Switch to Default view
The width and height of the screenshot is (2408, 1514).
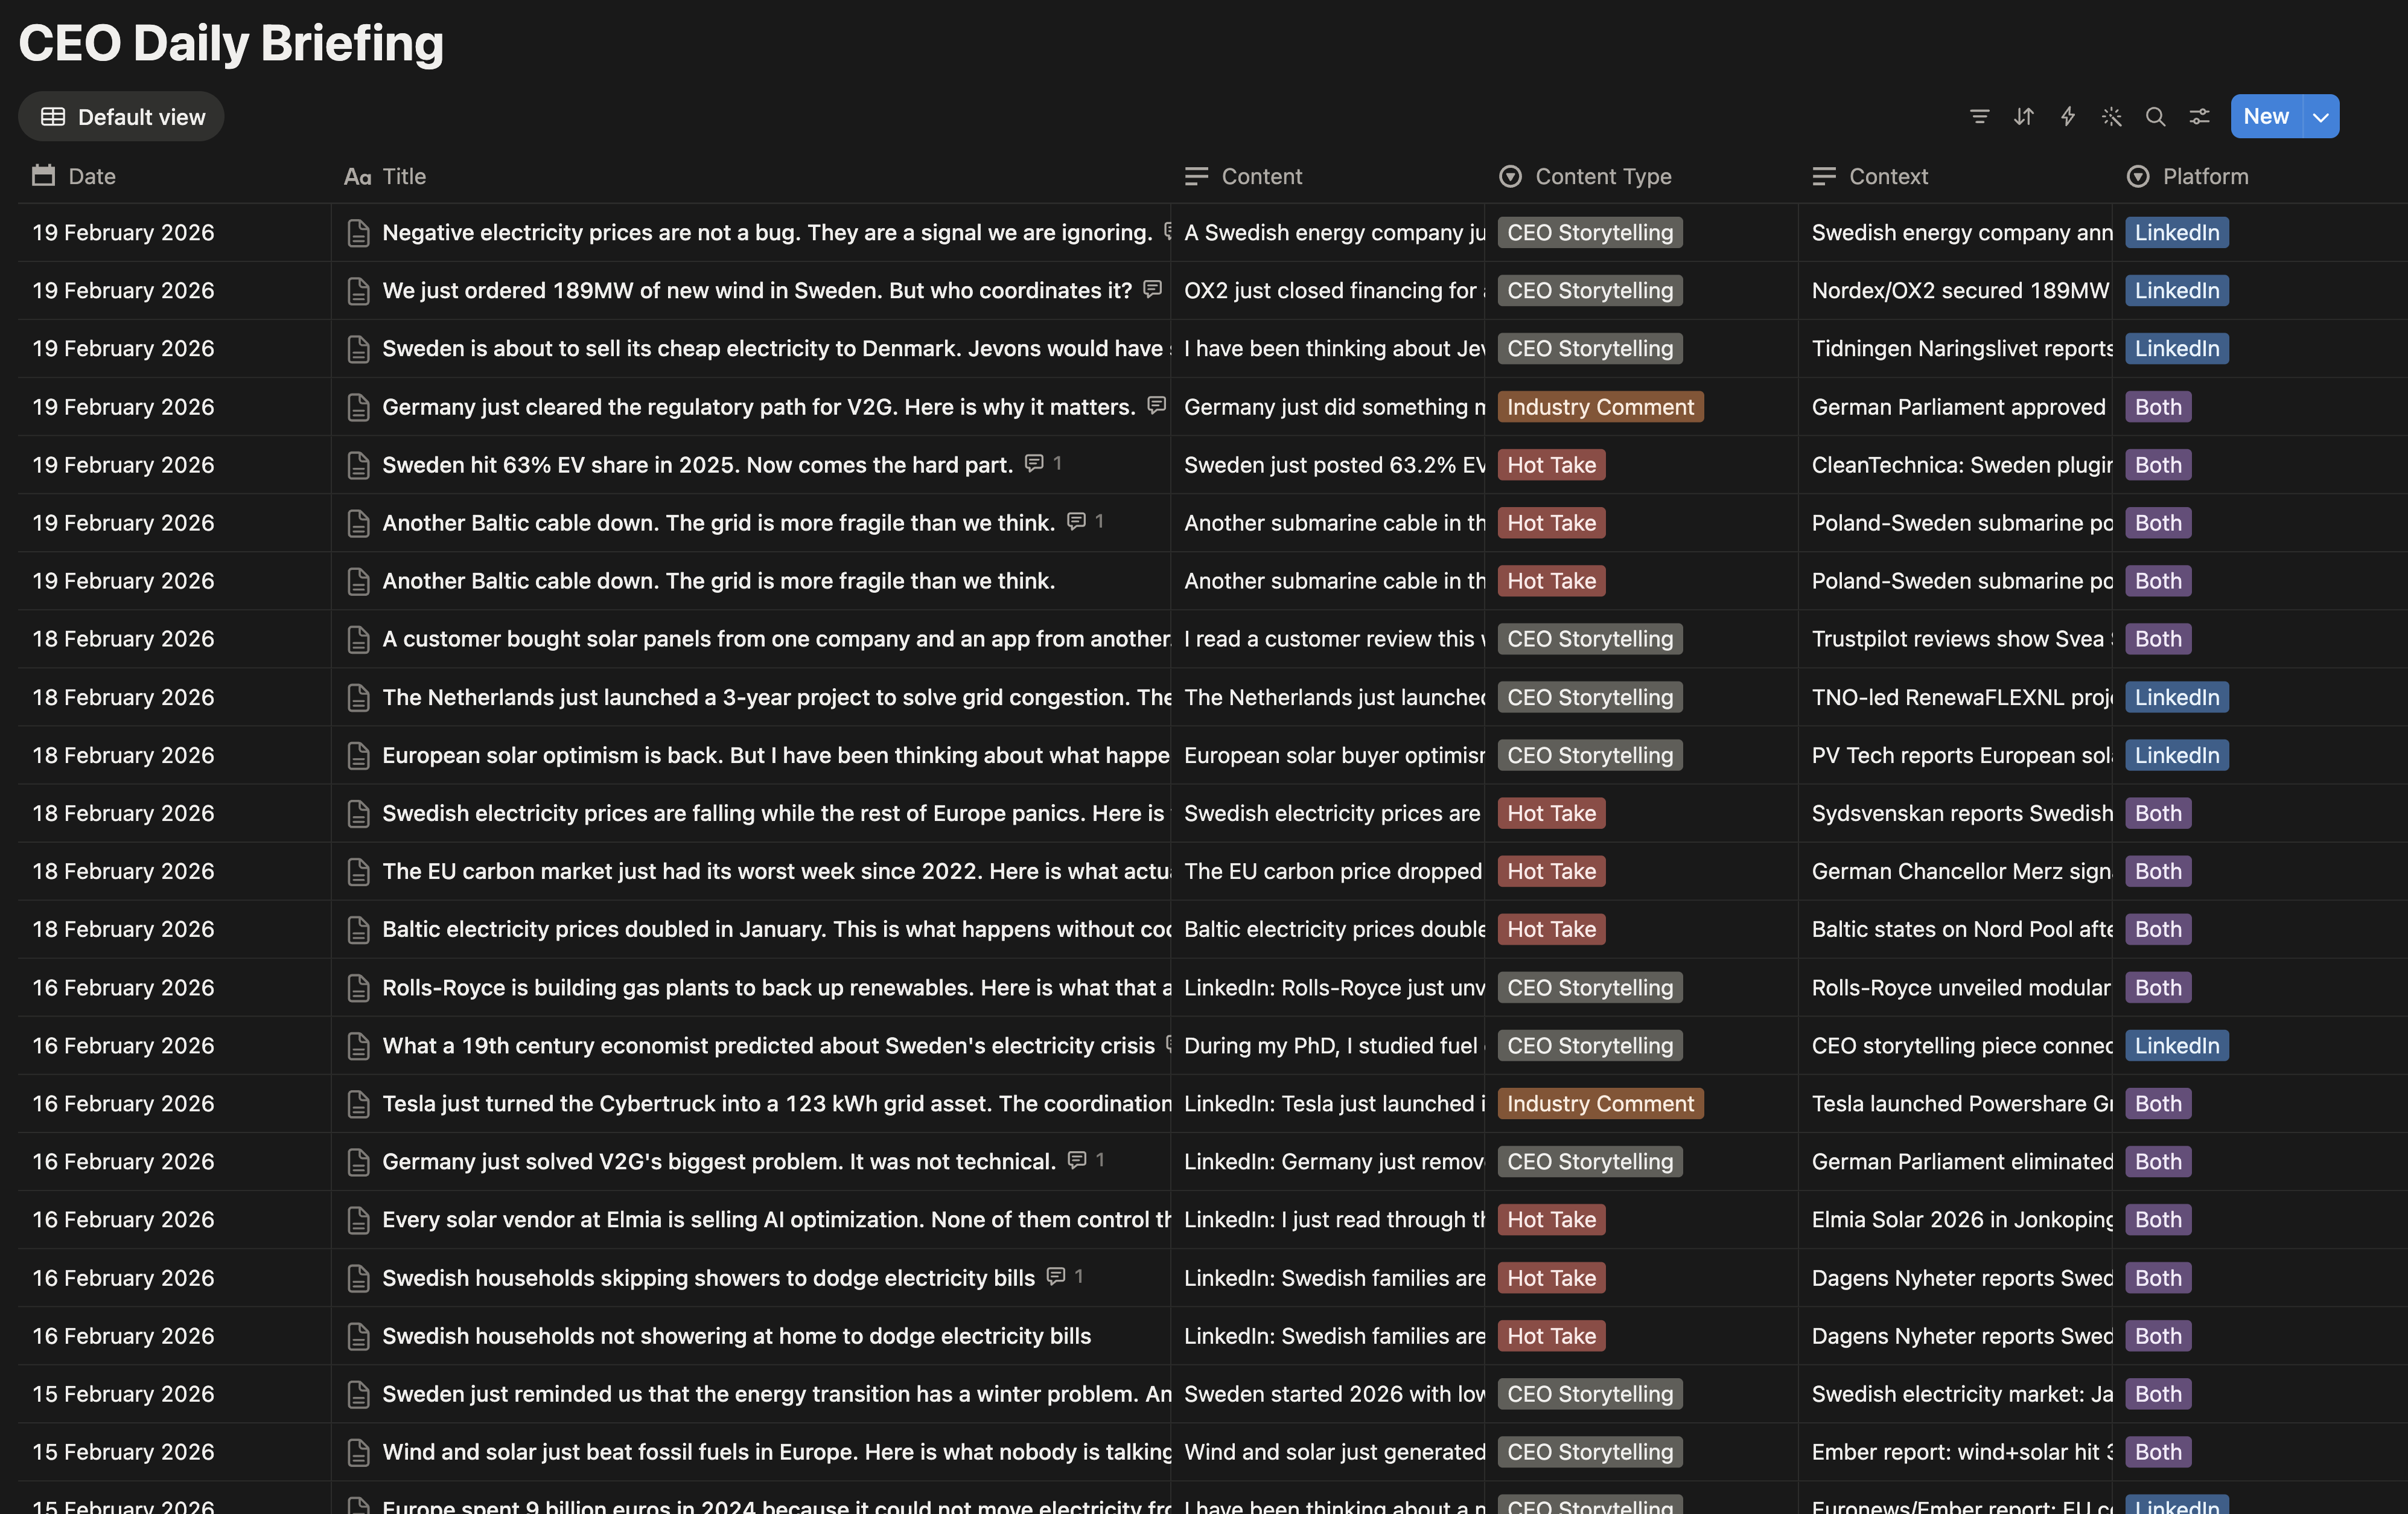tap(121, 116)
